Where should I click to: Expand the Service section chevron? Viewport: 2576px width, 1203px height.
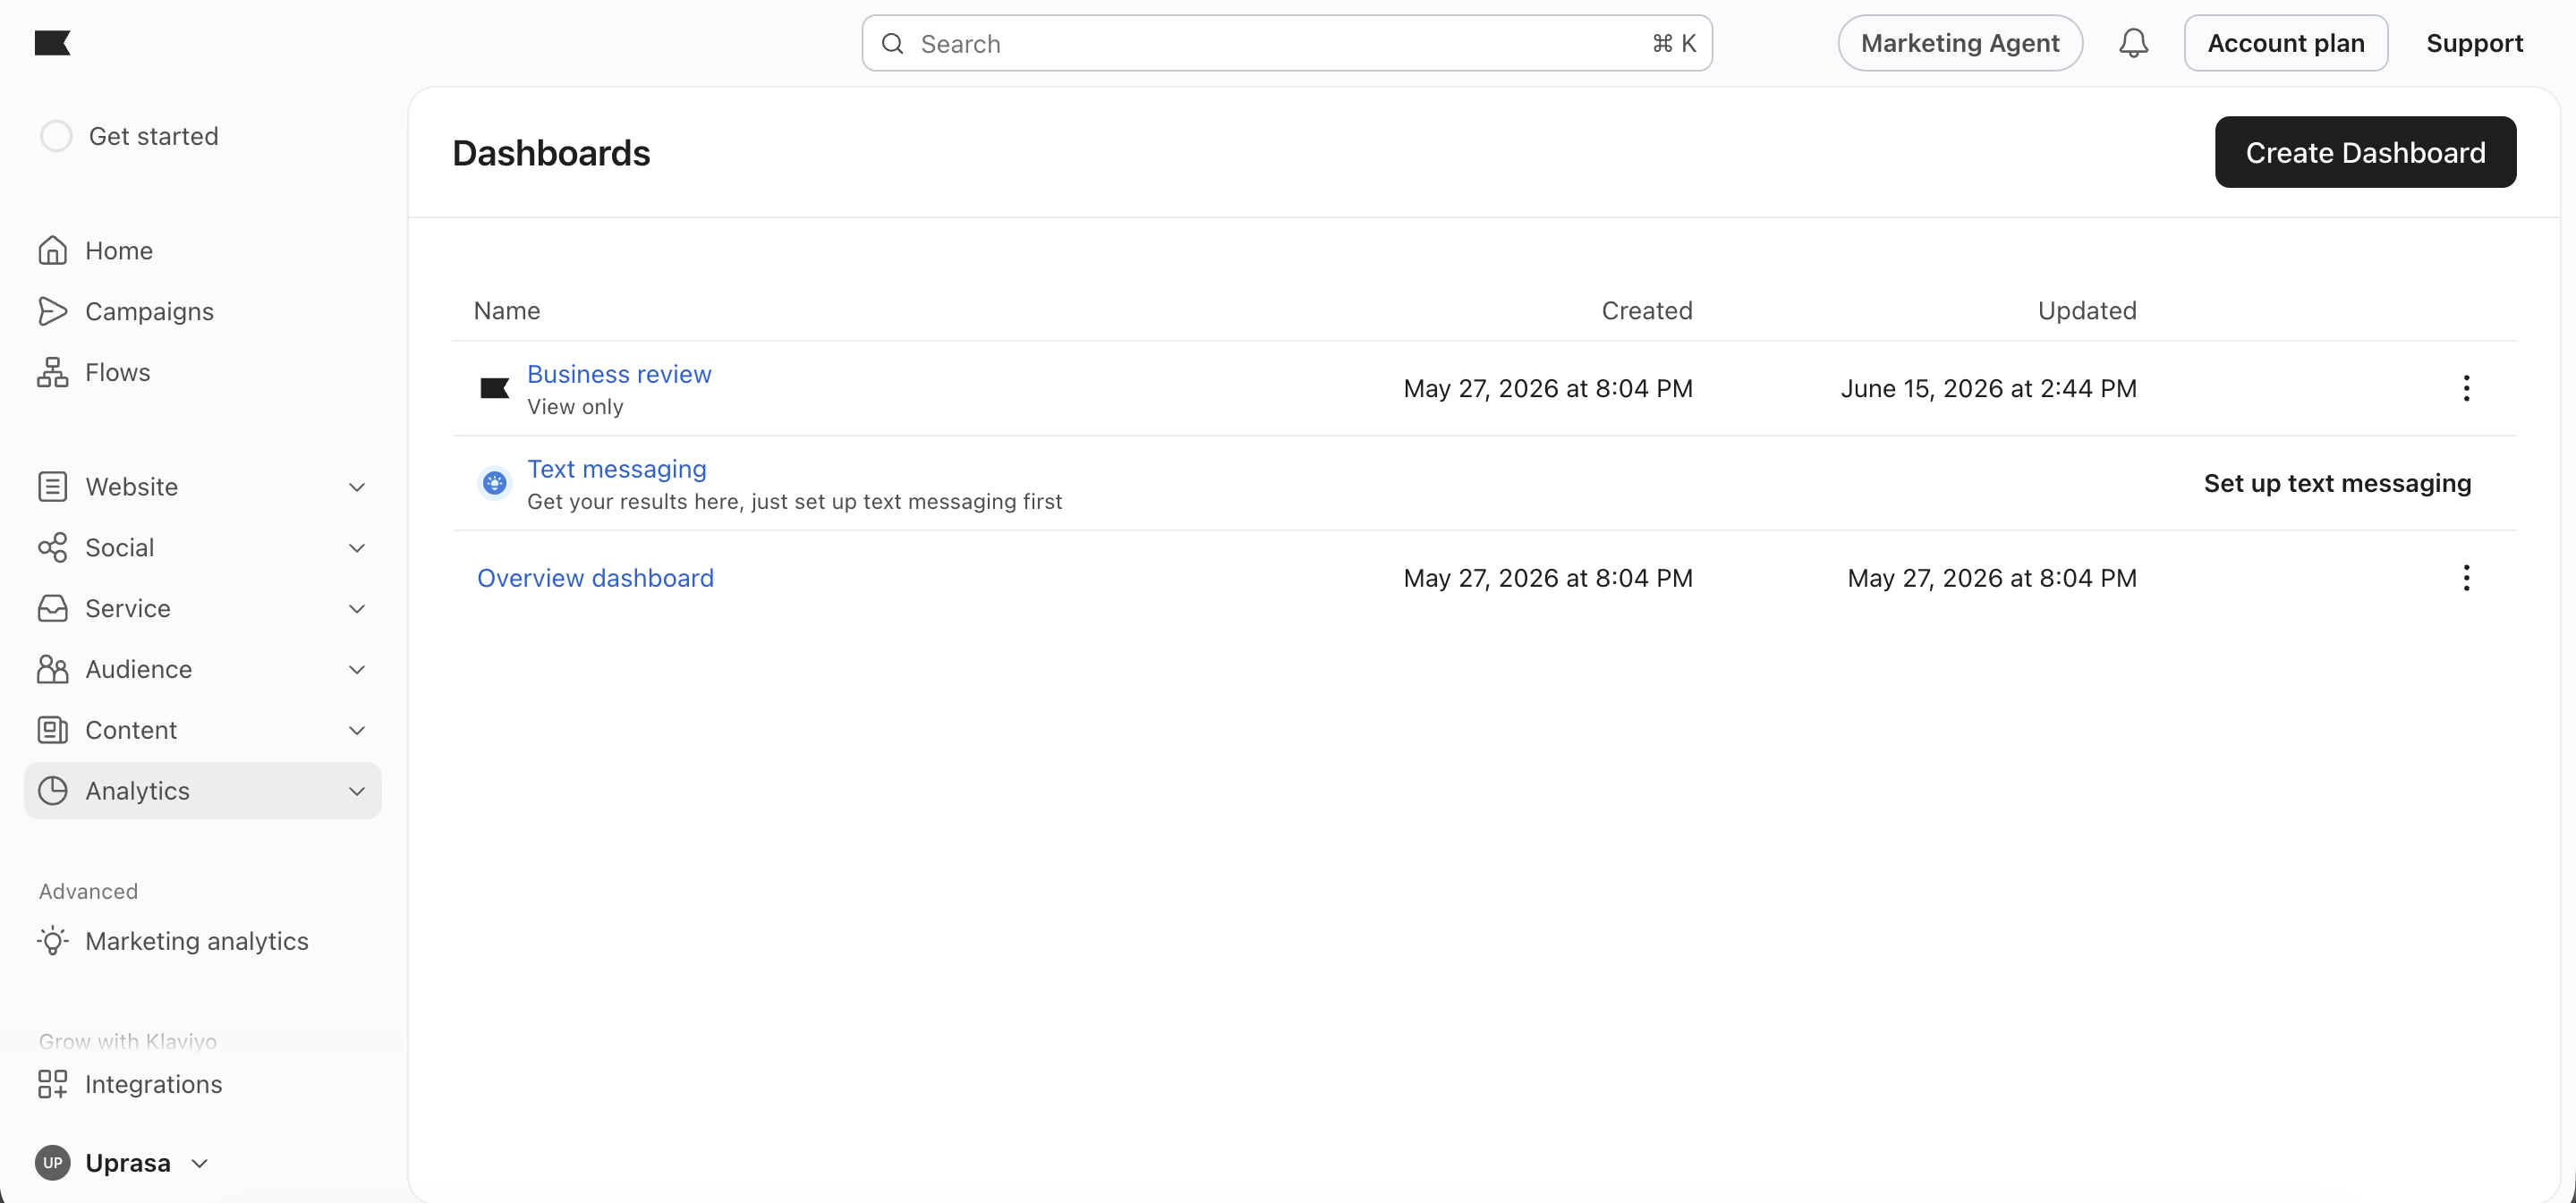(x=357, y=609)
